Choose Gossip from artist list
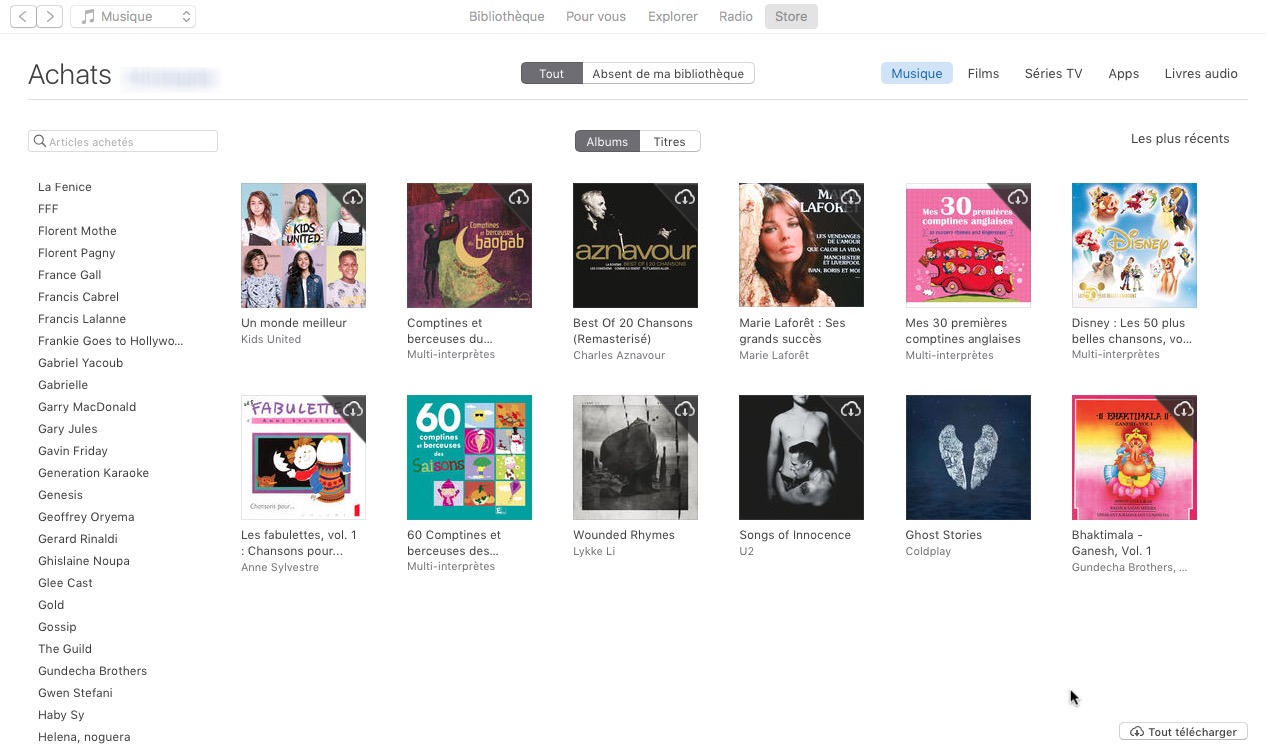 57,627
